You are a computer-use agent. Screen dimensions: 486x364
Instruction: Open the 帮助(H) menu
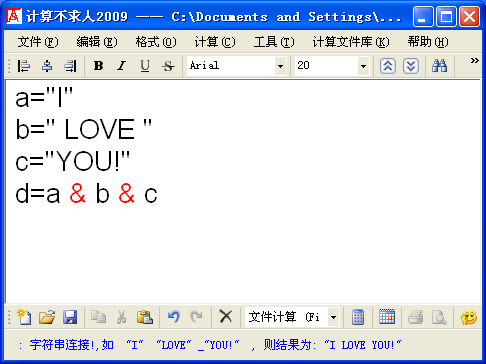coord(428,42)
